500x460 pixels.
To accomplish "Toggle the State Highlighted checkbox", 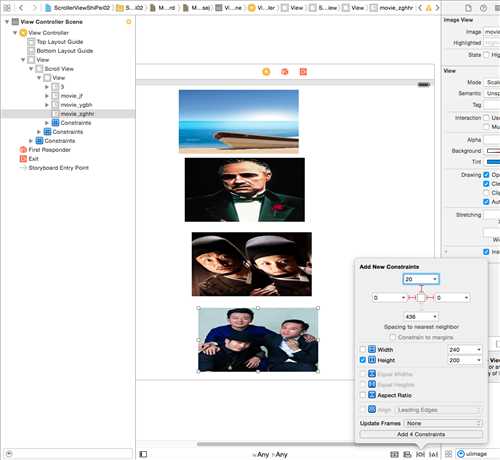I will (x=487, y=55).
